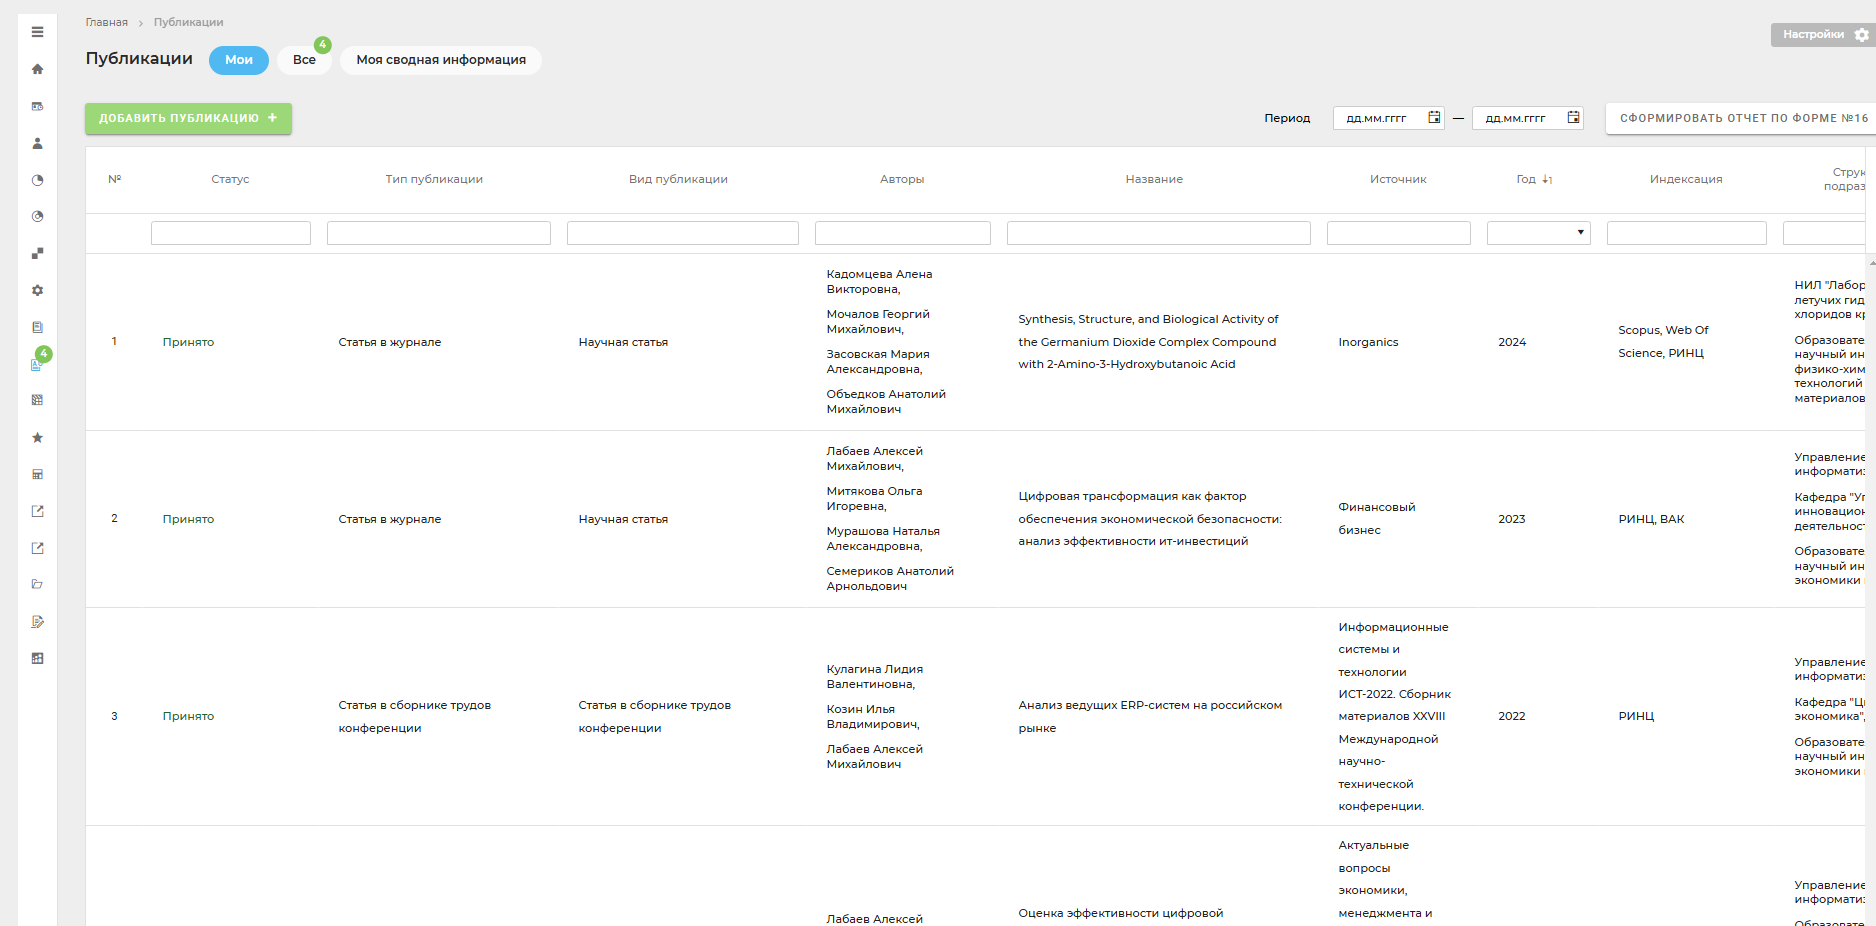Focus the Индексация filter field
The height and width of the screenshot is (926, 1876).
[1687, 233]
